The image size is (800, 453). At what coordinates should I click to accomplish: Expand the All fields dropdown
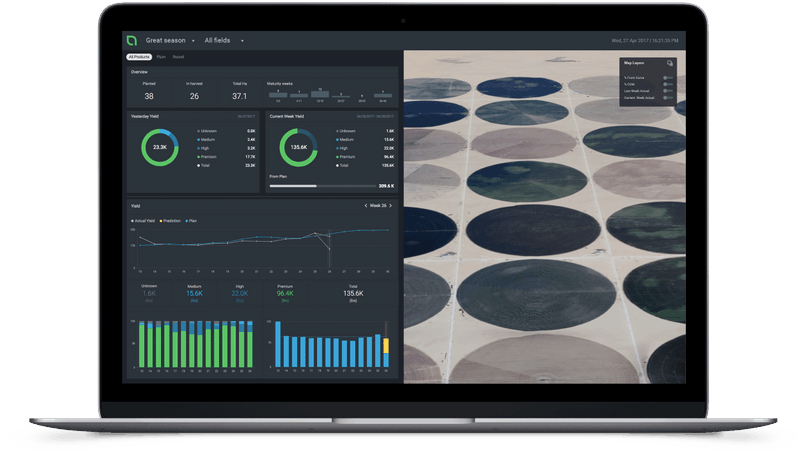[224, 40]
